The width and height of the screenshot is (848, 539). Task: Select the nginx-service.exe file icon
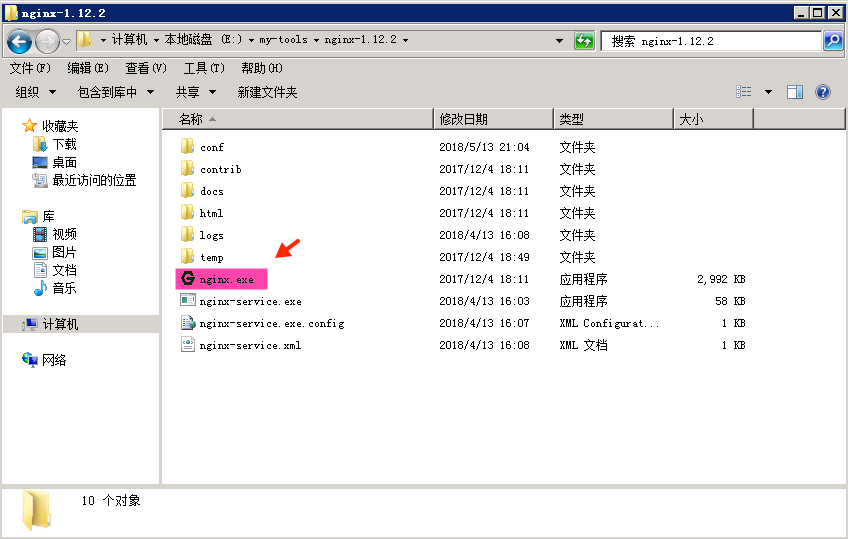click(x=187, y=301)
